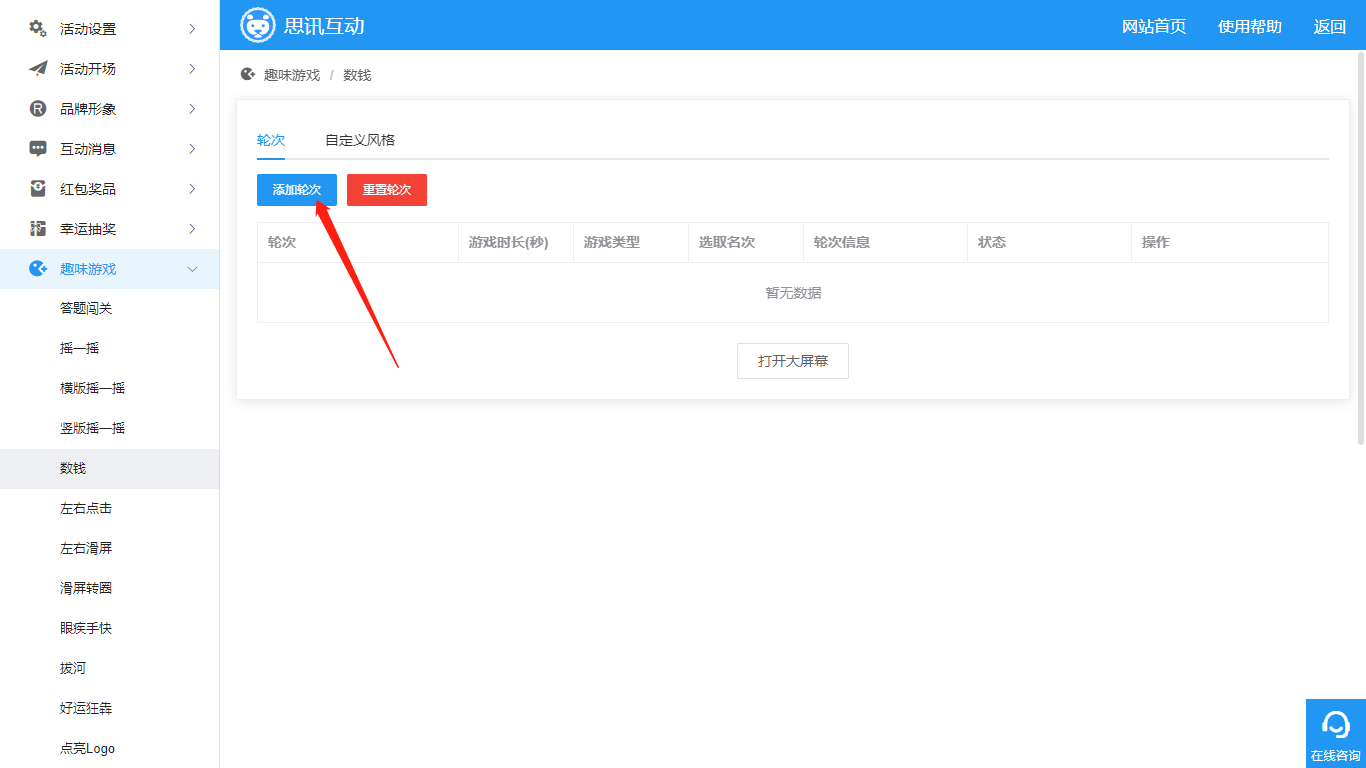Open the 点亮Logo game page
Image resolution: width=1366 pixels, height=768 pixels.
[110, 748]
